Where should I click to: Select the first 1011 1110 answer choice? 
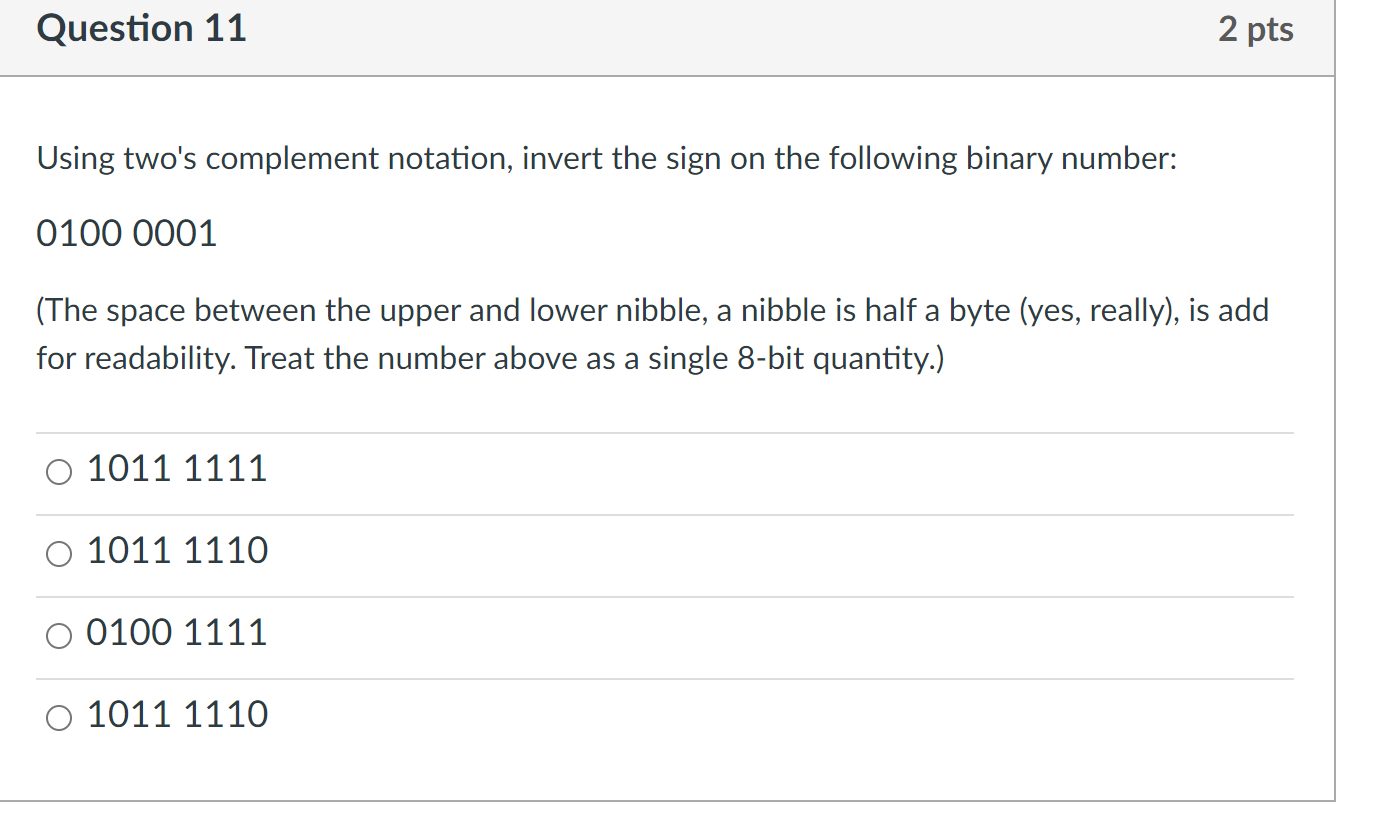pos(58,553)
